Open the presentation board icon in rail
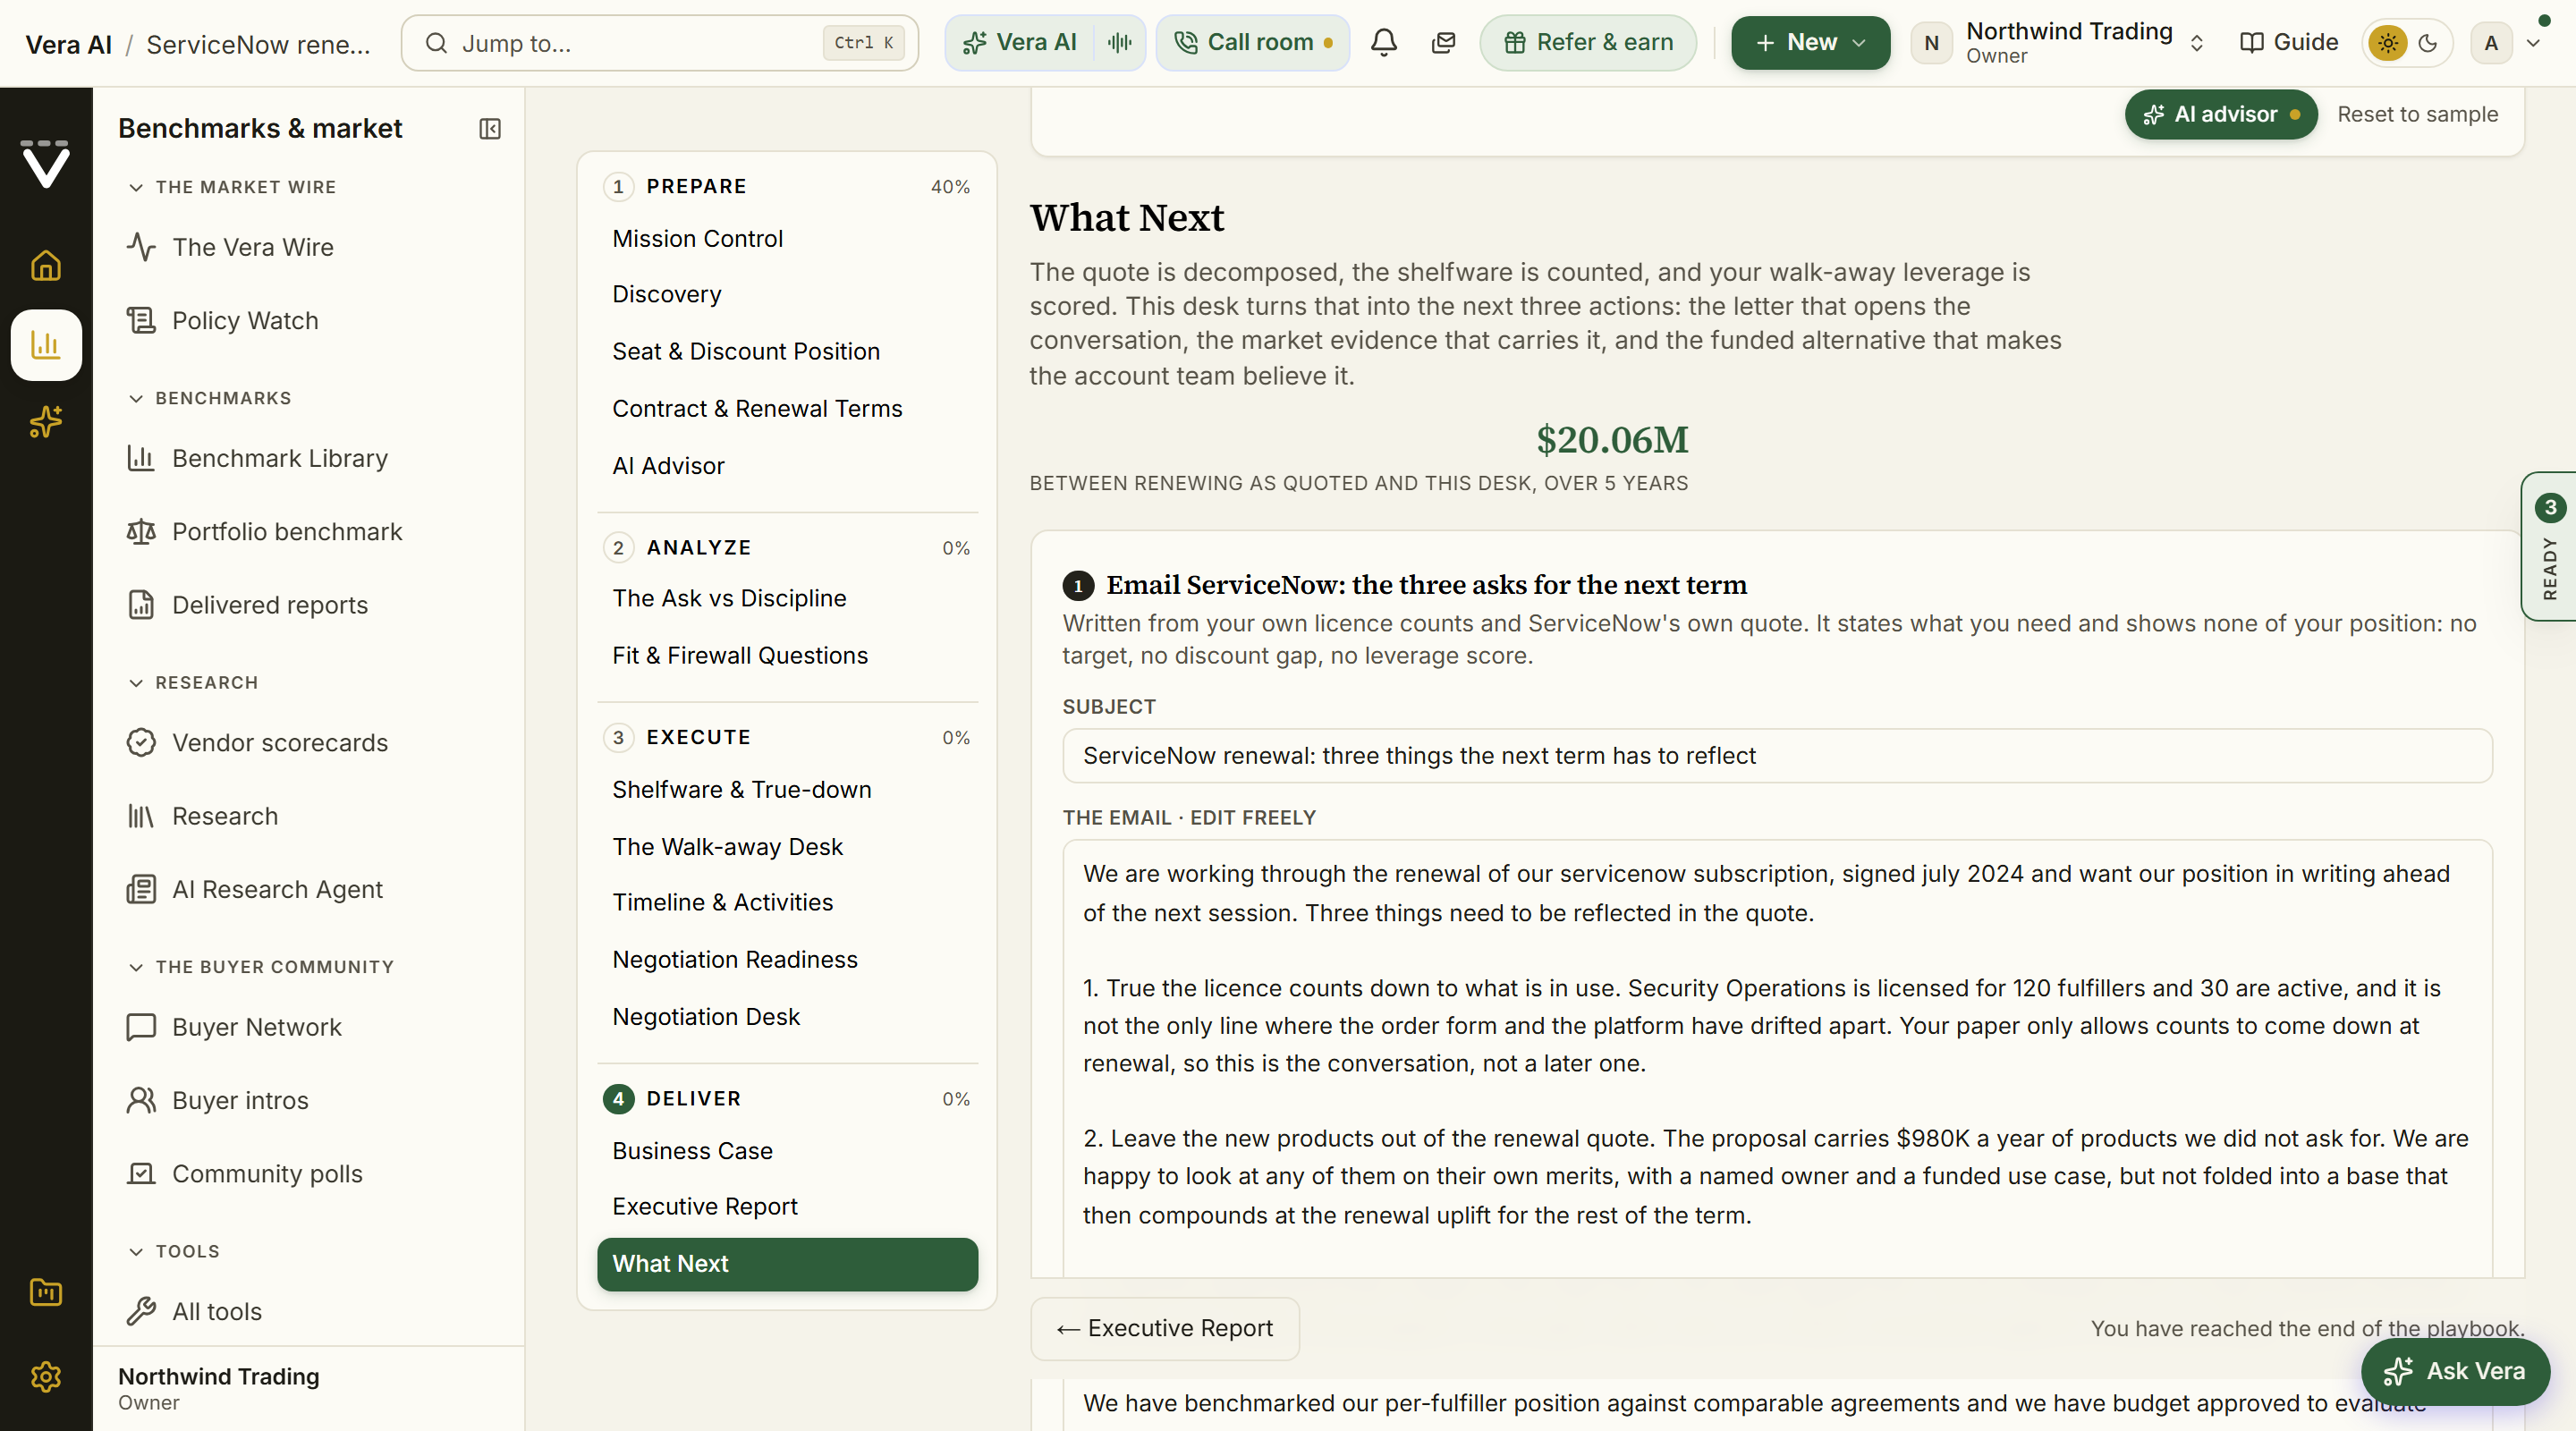 pyautogui.click(x=46, y=1292)
